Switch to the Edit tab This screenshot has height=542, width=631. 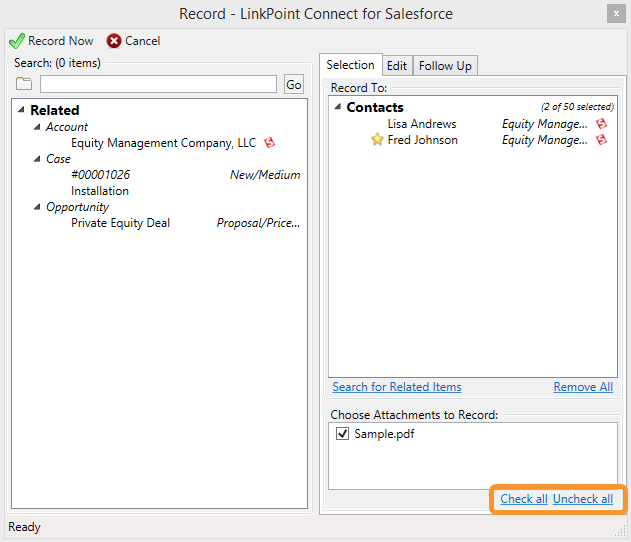(397, 66)
